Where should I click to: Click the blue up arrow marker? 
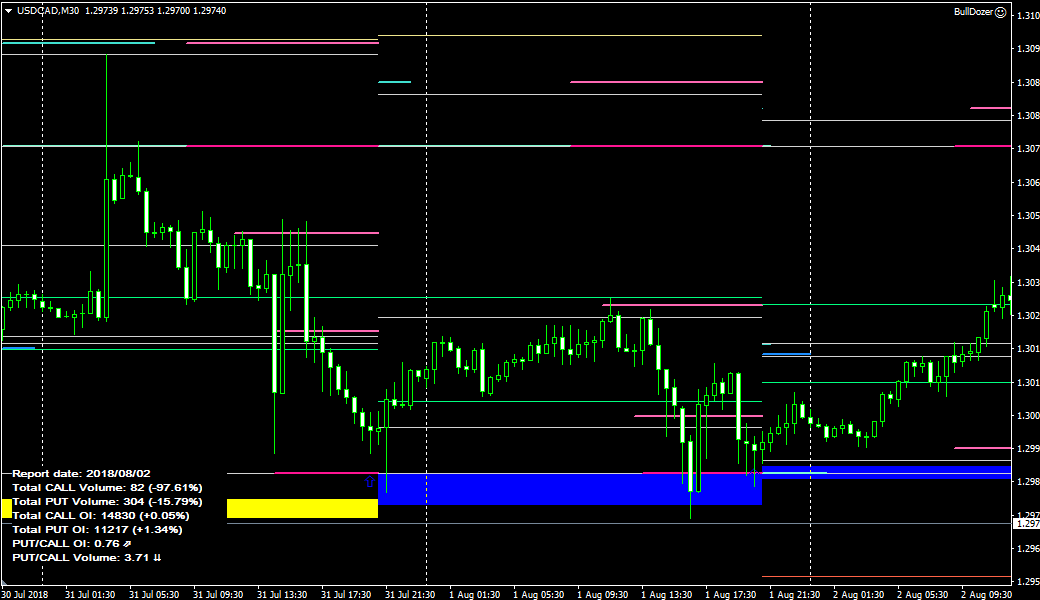[x=371, y=481]
